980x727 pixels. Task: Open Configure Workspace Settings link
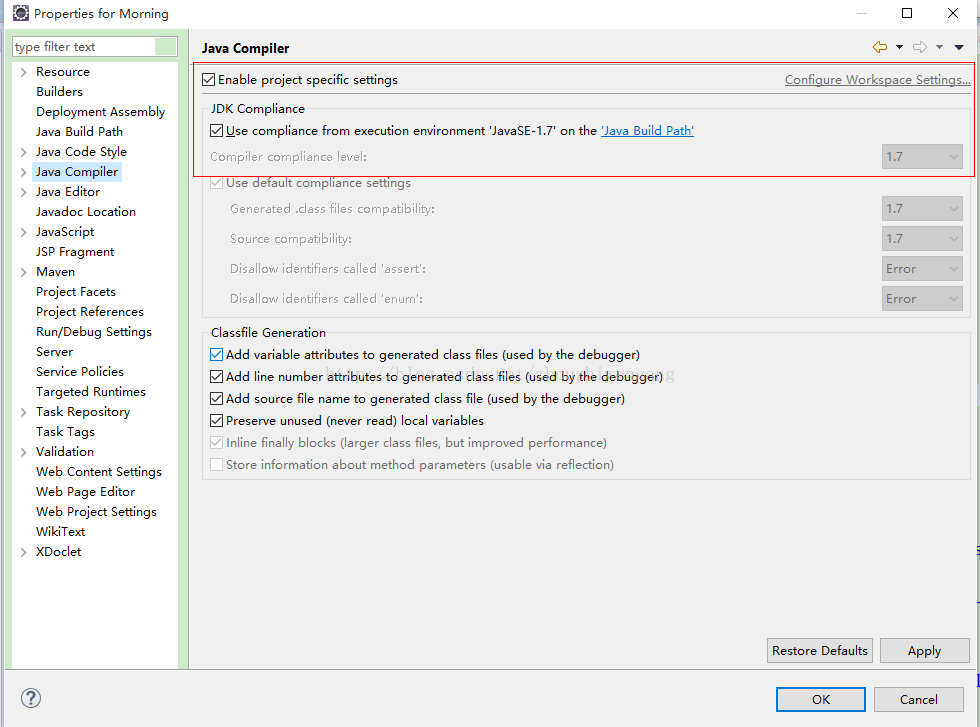point(878,80)
